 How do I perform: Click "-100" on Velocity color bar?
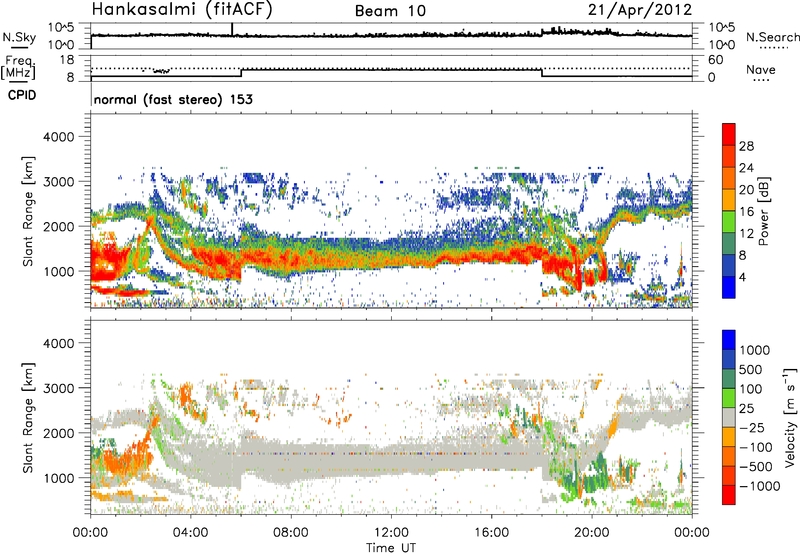(x=756, y=447)
